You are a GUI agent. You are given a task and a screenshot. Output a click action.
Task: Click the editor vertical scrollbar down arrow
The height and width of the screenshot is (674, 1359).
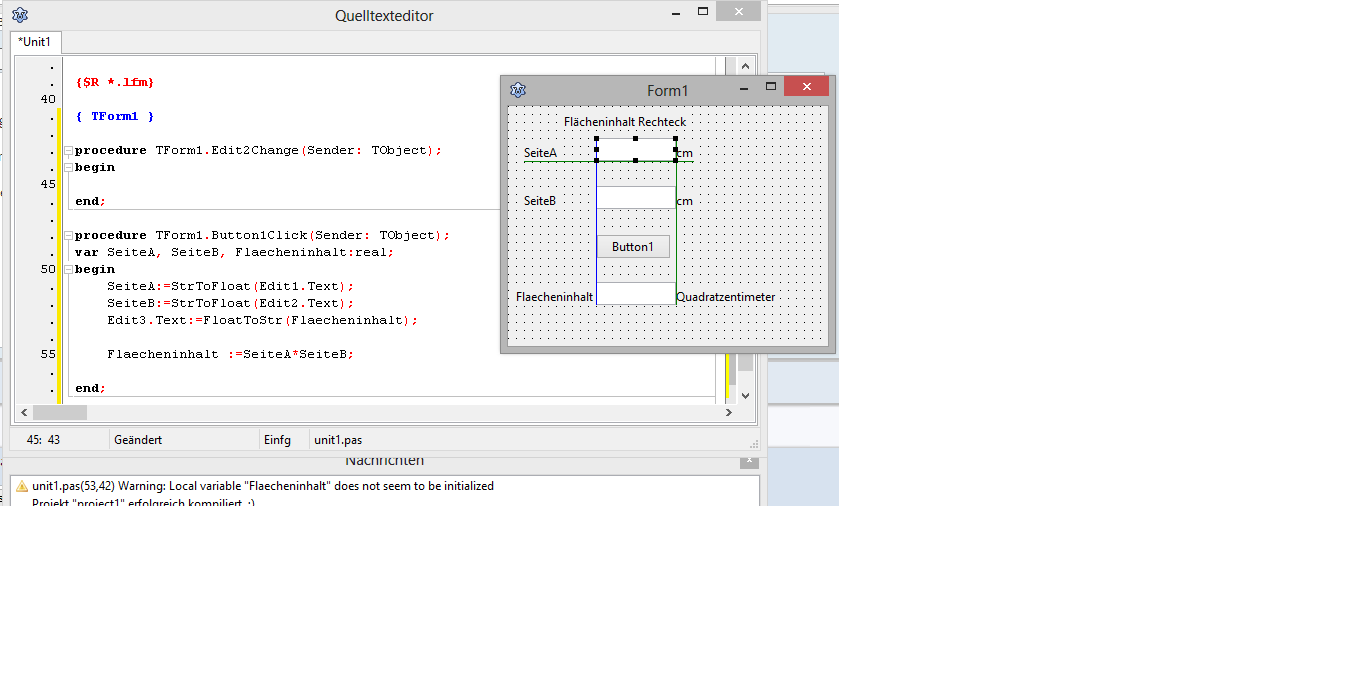click(745, 396)
